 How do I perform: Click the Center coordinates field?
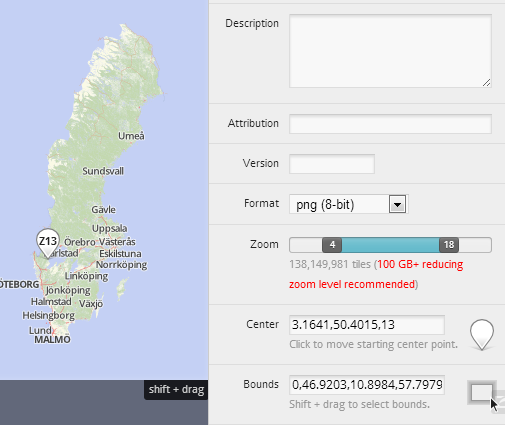pos(367,325)
